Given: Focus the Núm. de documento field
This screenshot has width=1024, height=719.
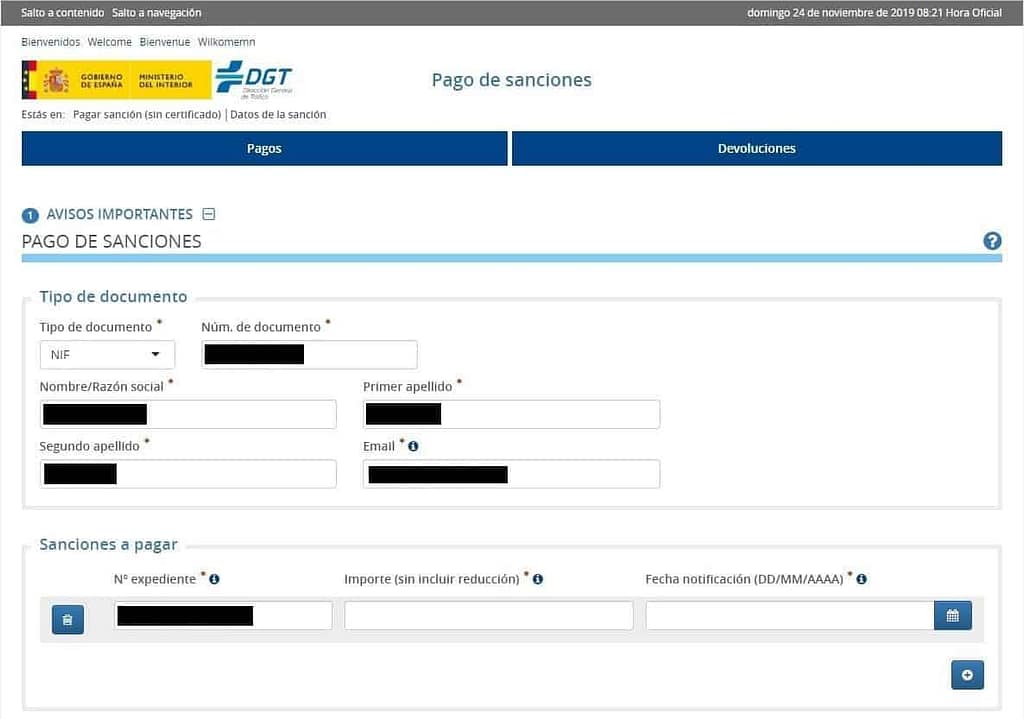Looking at the screenshot, I should (310, 355).
